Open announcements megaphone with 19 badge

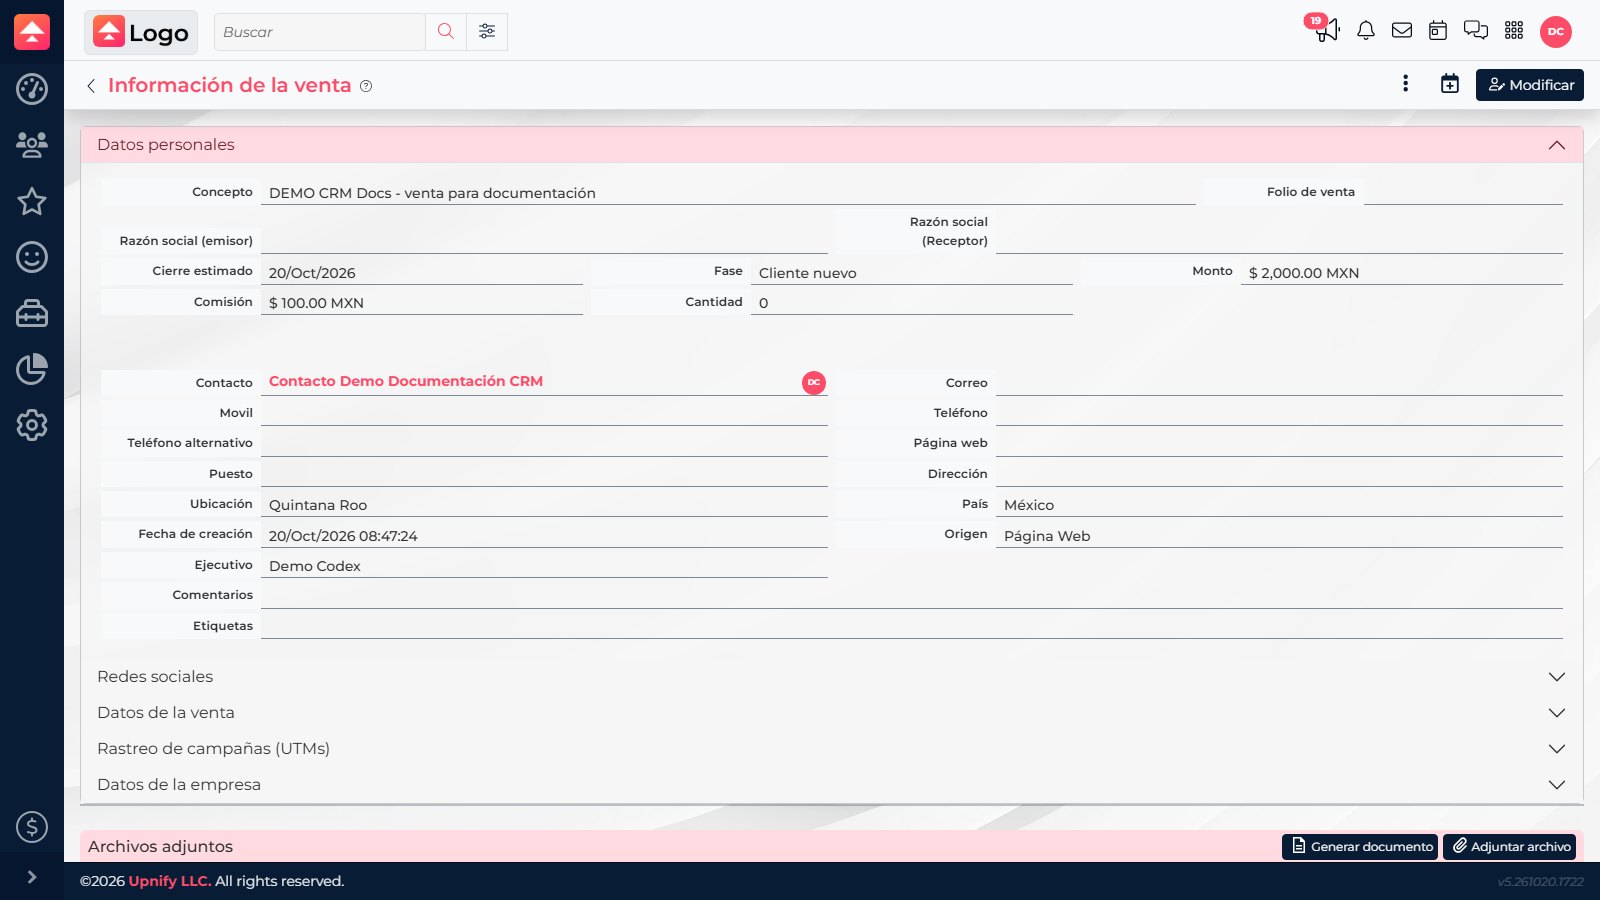[1326, 29]
